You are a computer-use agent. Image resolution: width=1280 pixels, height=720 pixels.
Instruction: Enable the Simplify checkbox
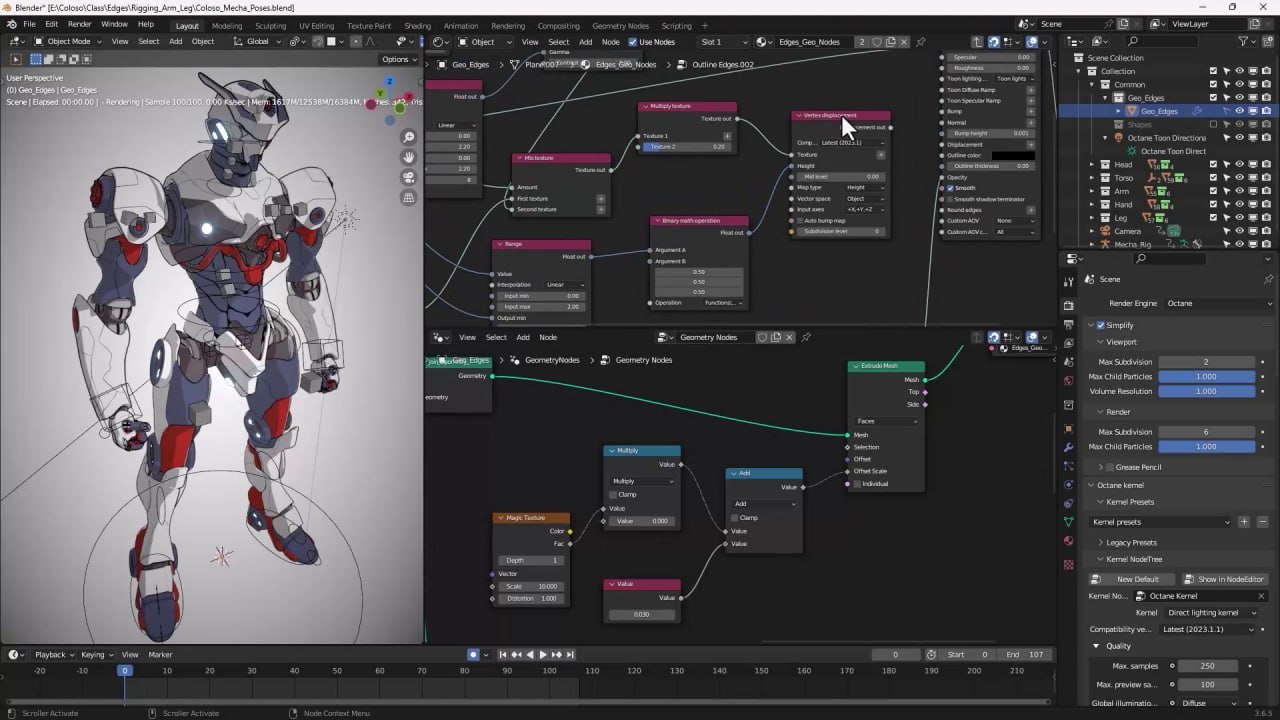click(x=1101, y=325)
